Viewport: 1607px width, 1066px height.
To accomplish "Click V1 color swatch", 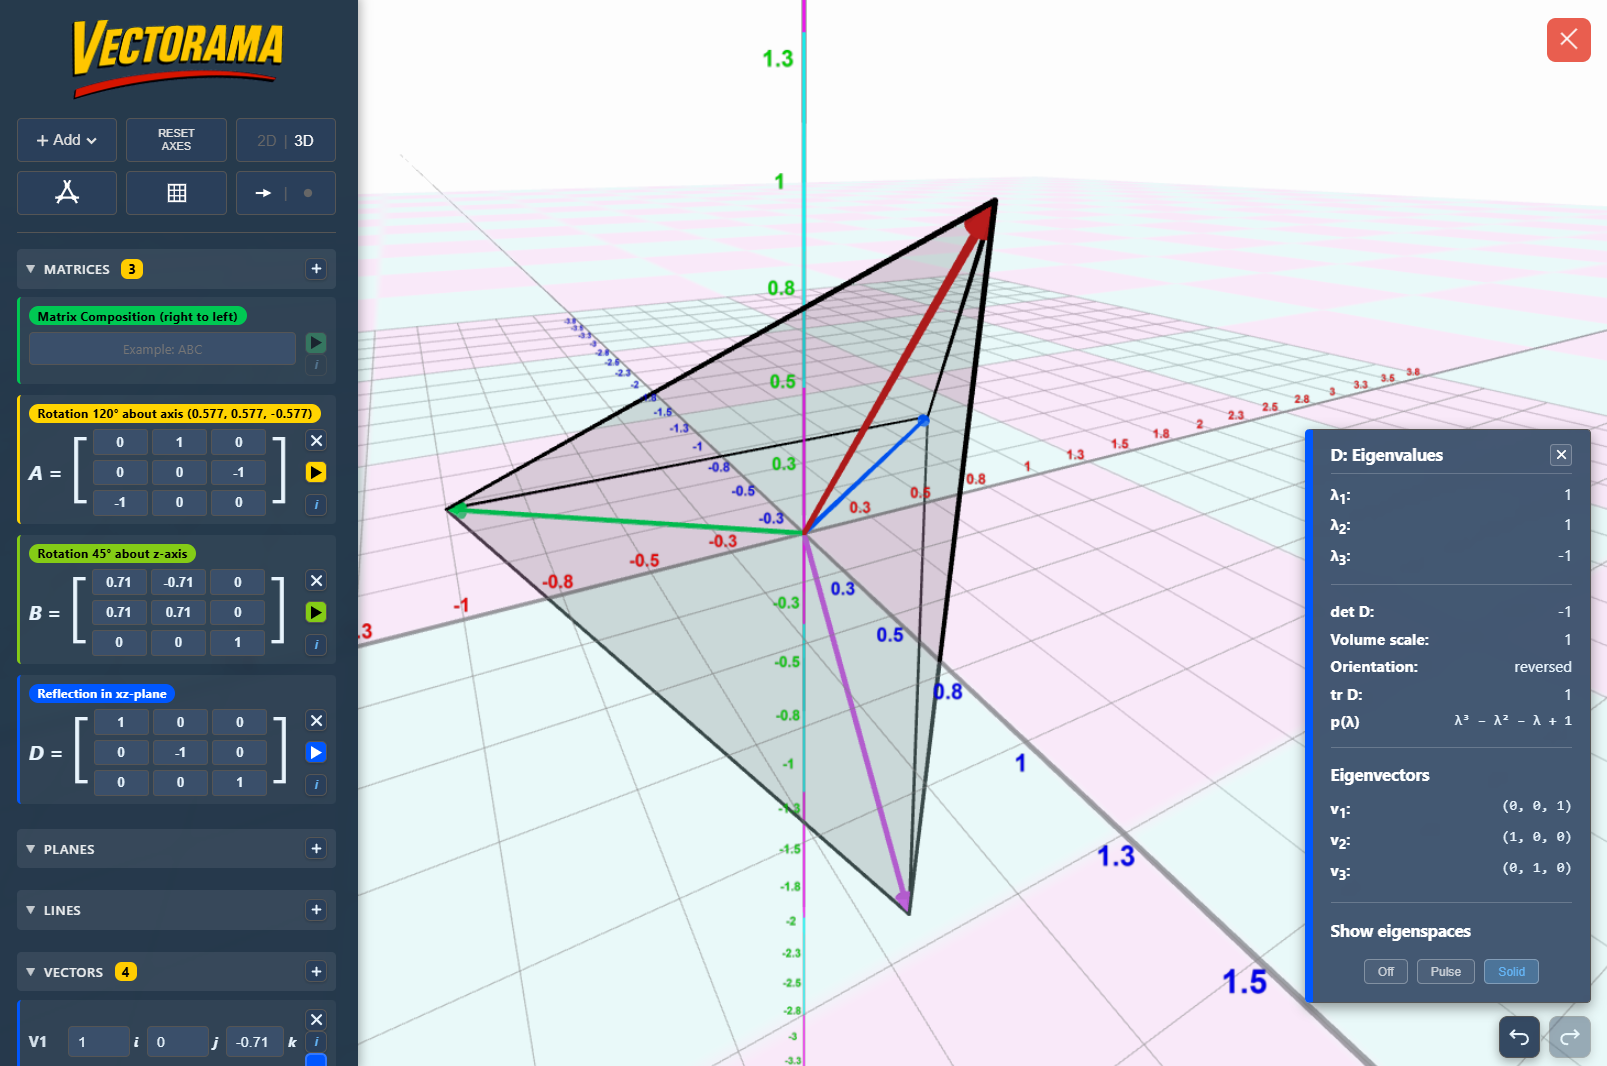I will tap(316, 1060).
